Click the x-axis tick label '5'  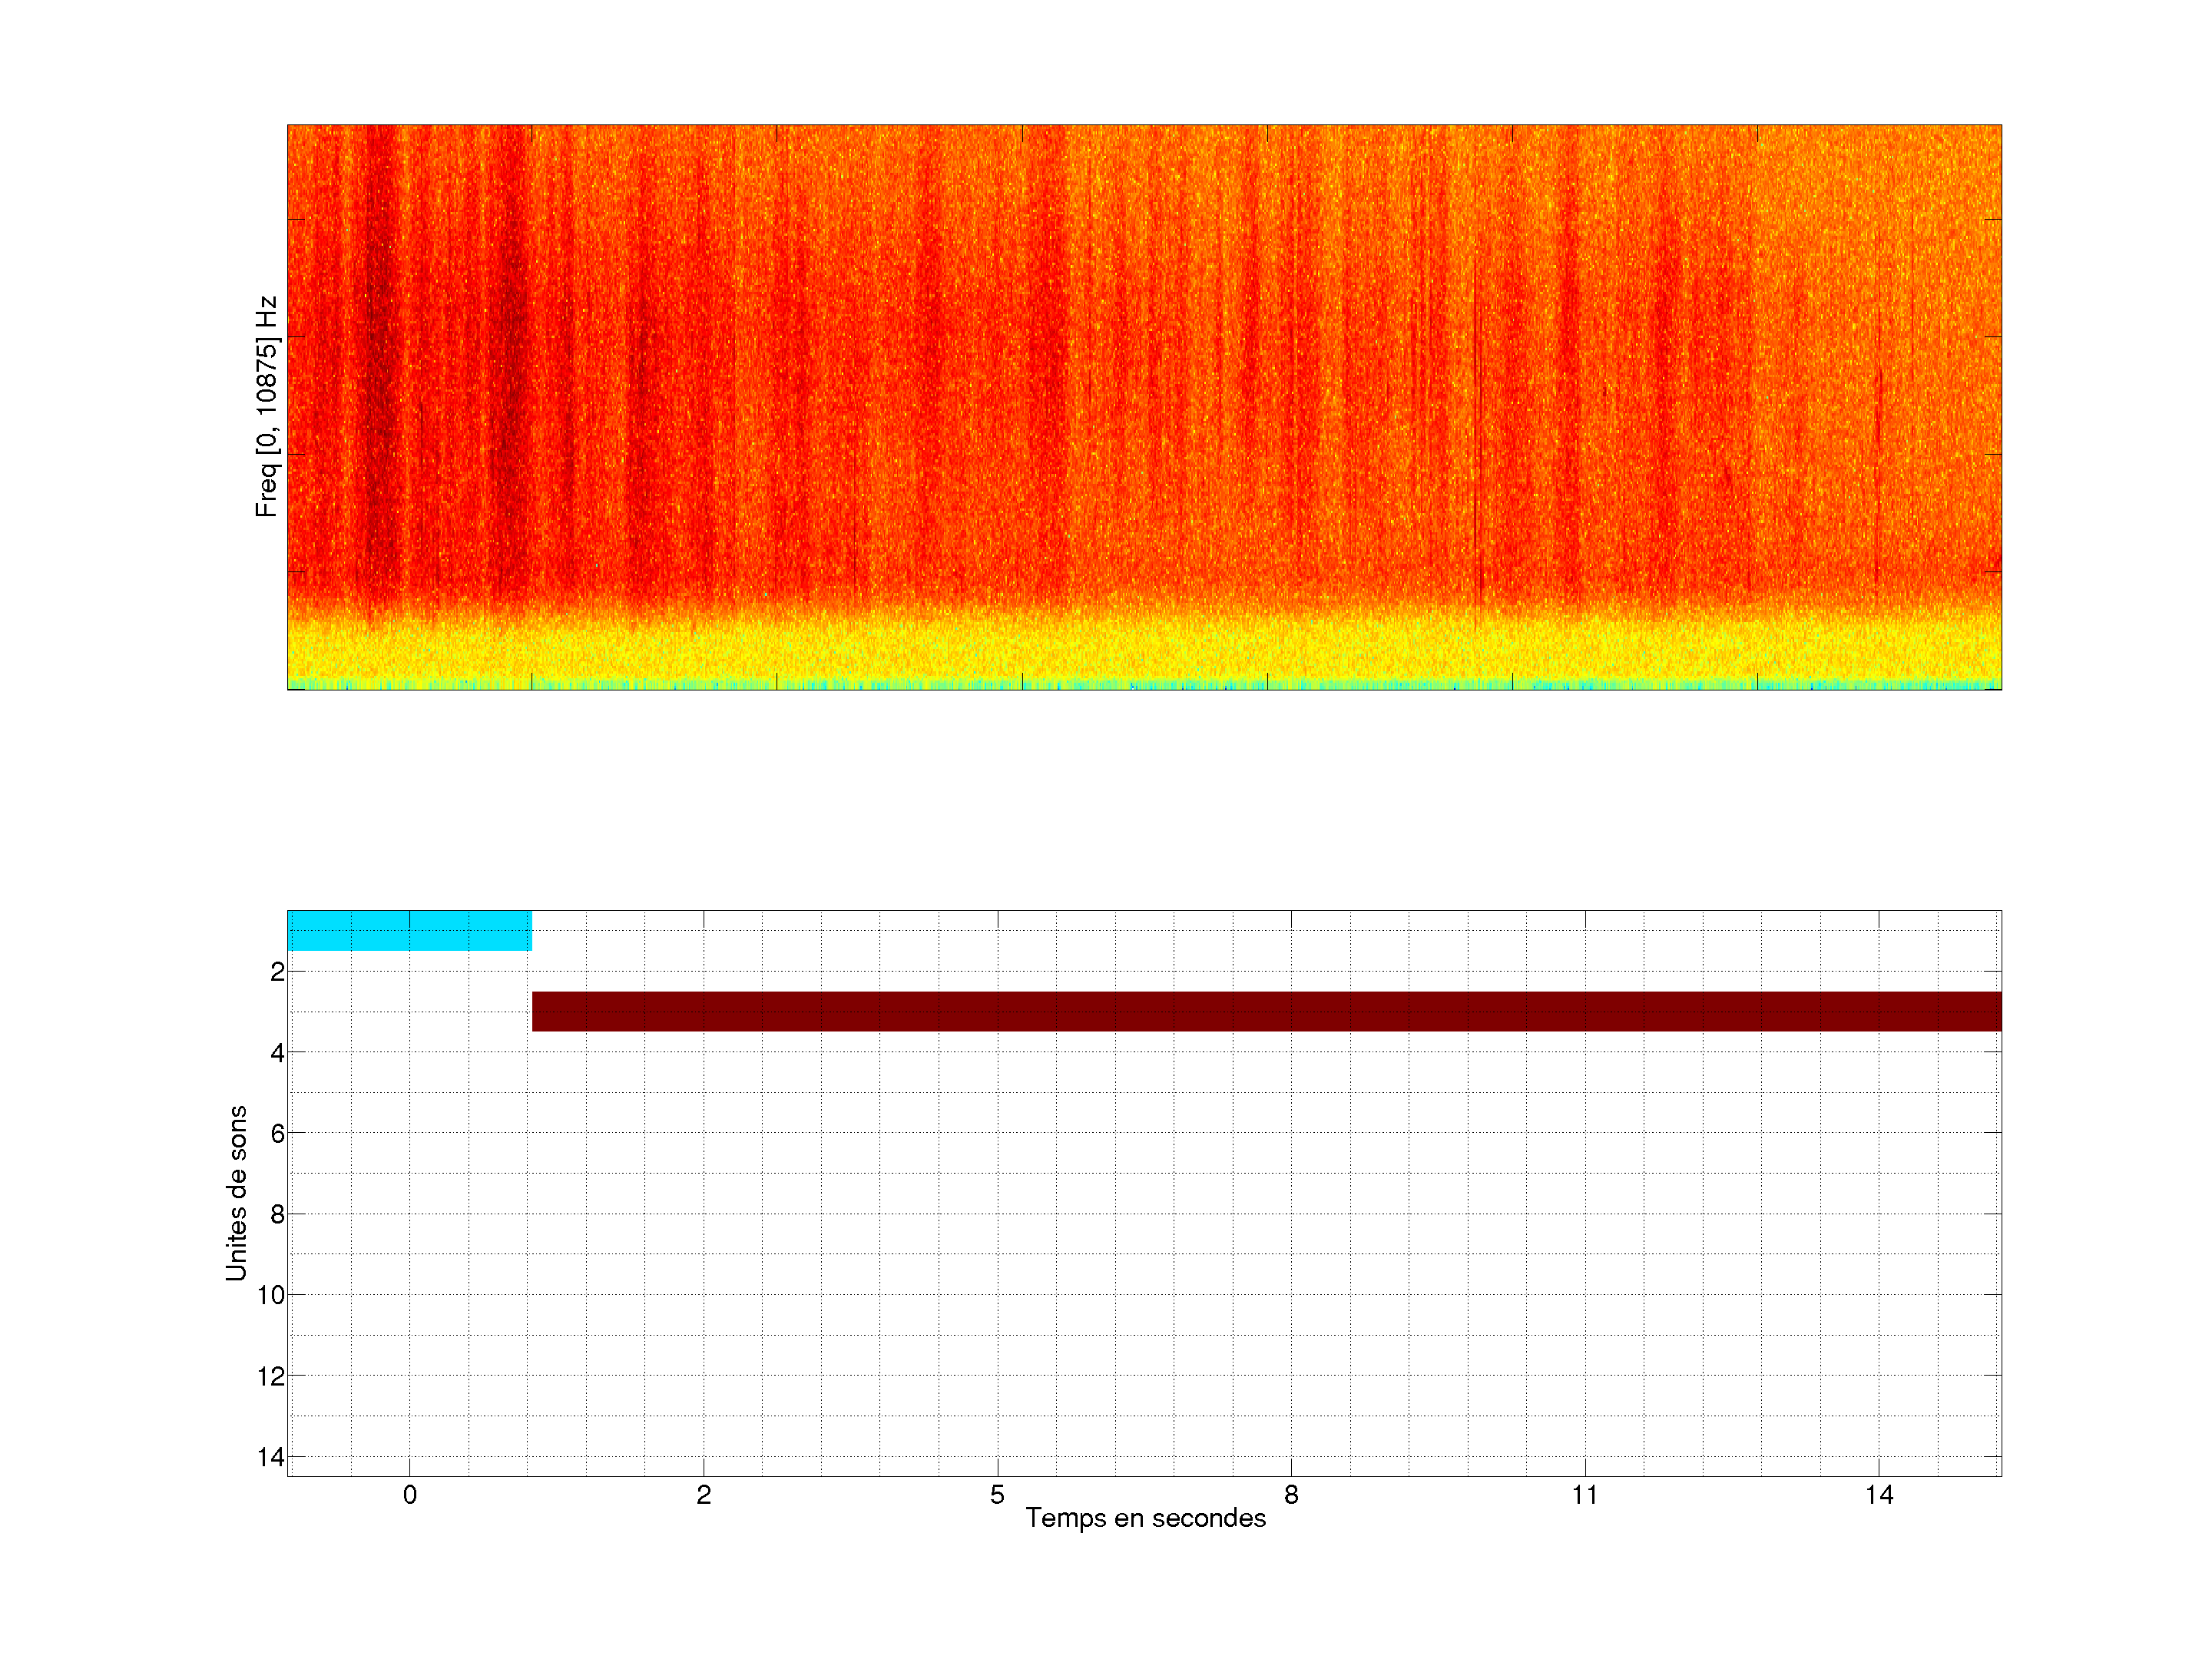click(x=997, y=1495)
